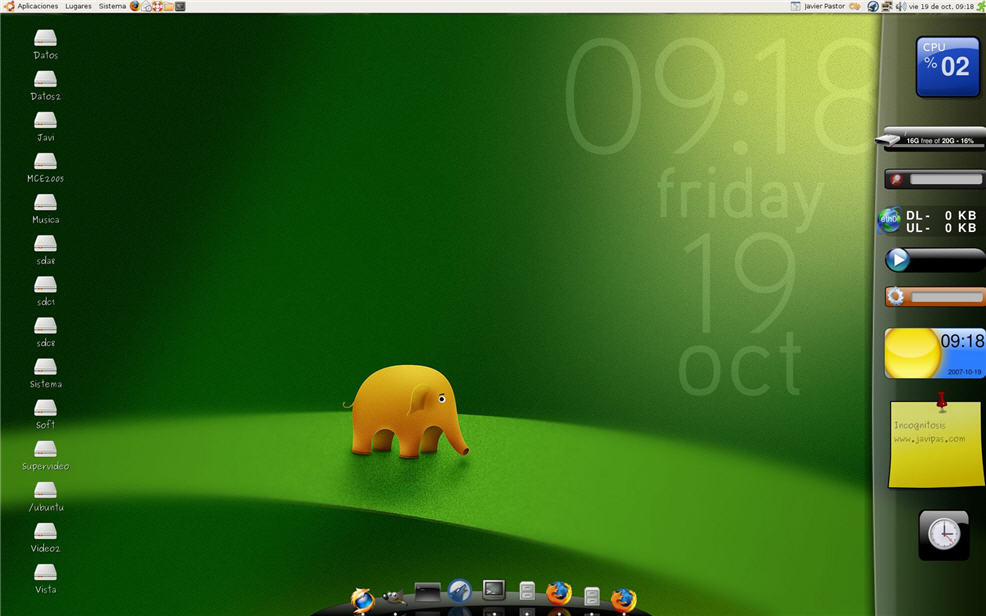This screenshot has height=616, width=986.
Task: Select the Supervideo drive icon
Action: click(x=45, y=449)
